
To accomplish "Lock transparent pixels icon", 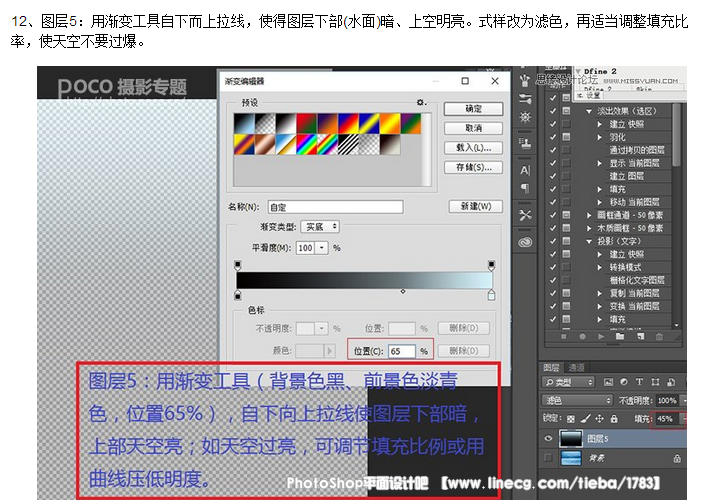I will [571, 419].
